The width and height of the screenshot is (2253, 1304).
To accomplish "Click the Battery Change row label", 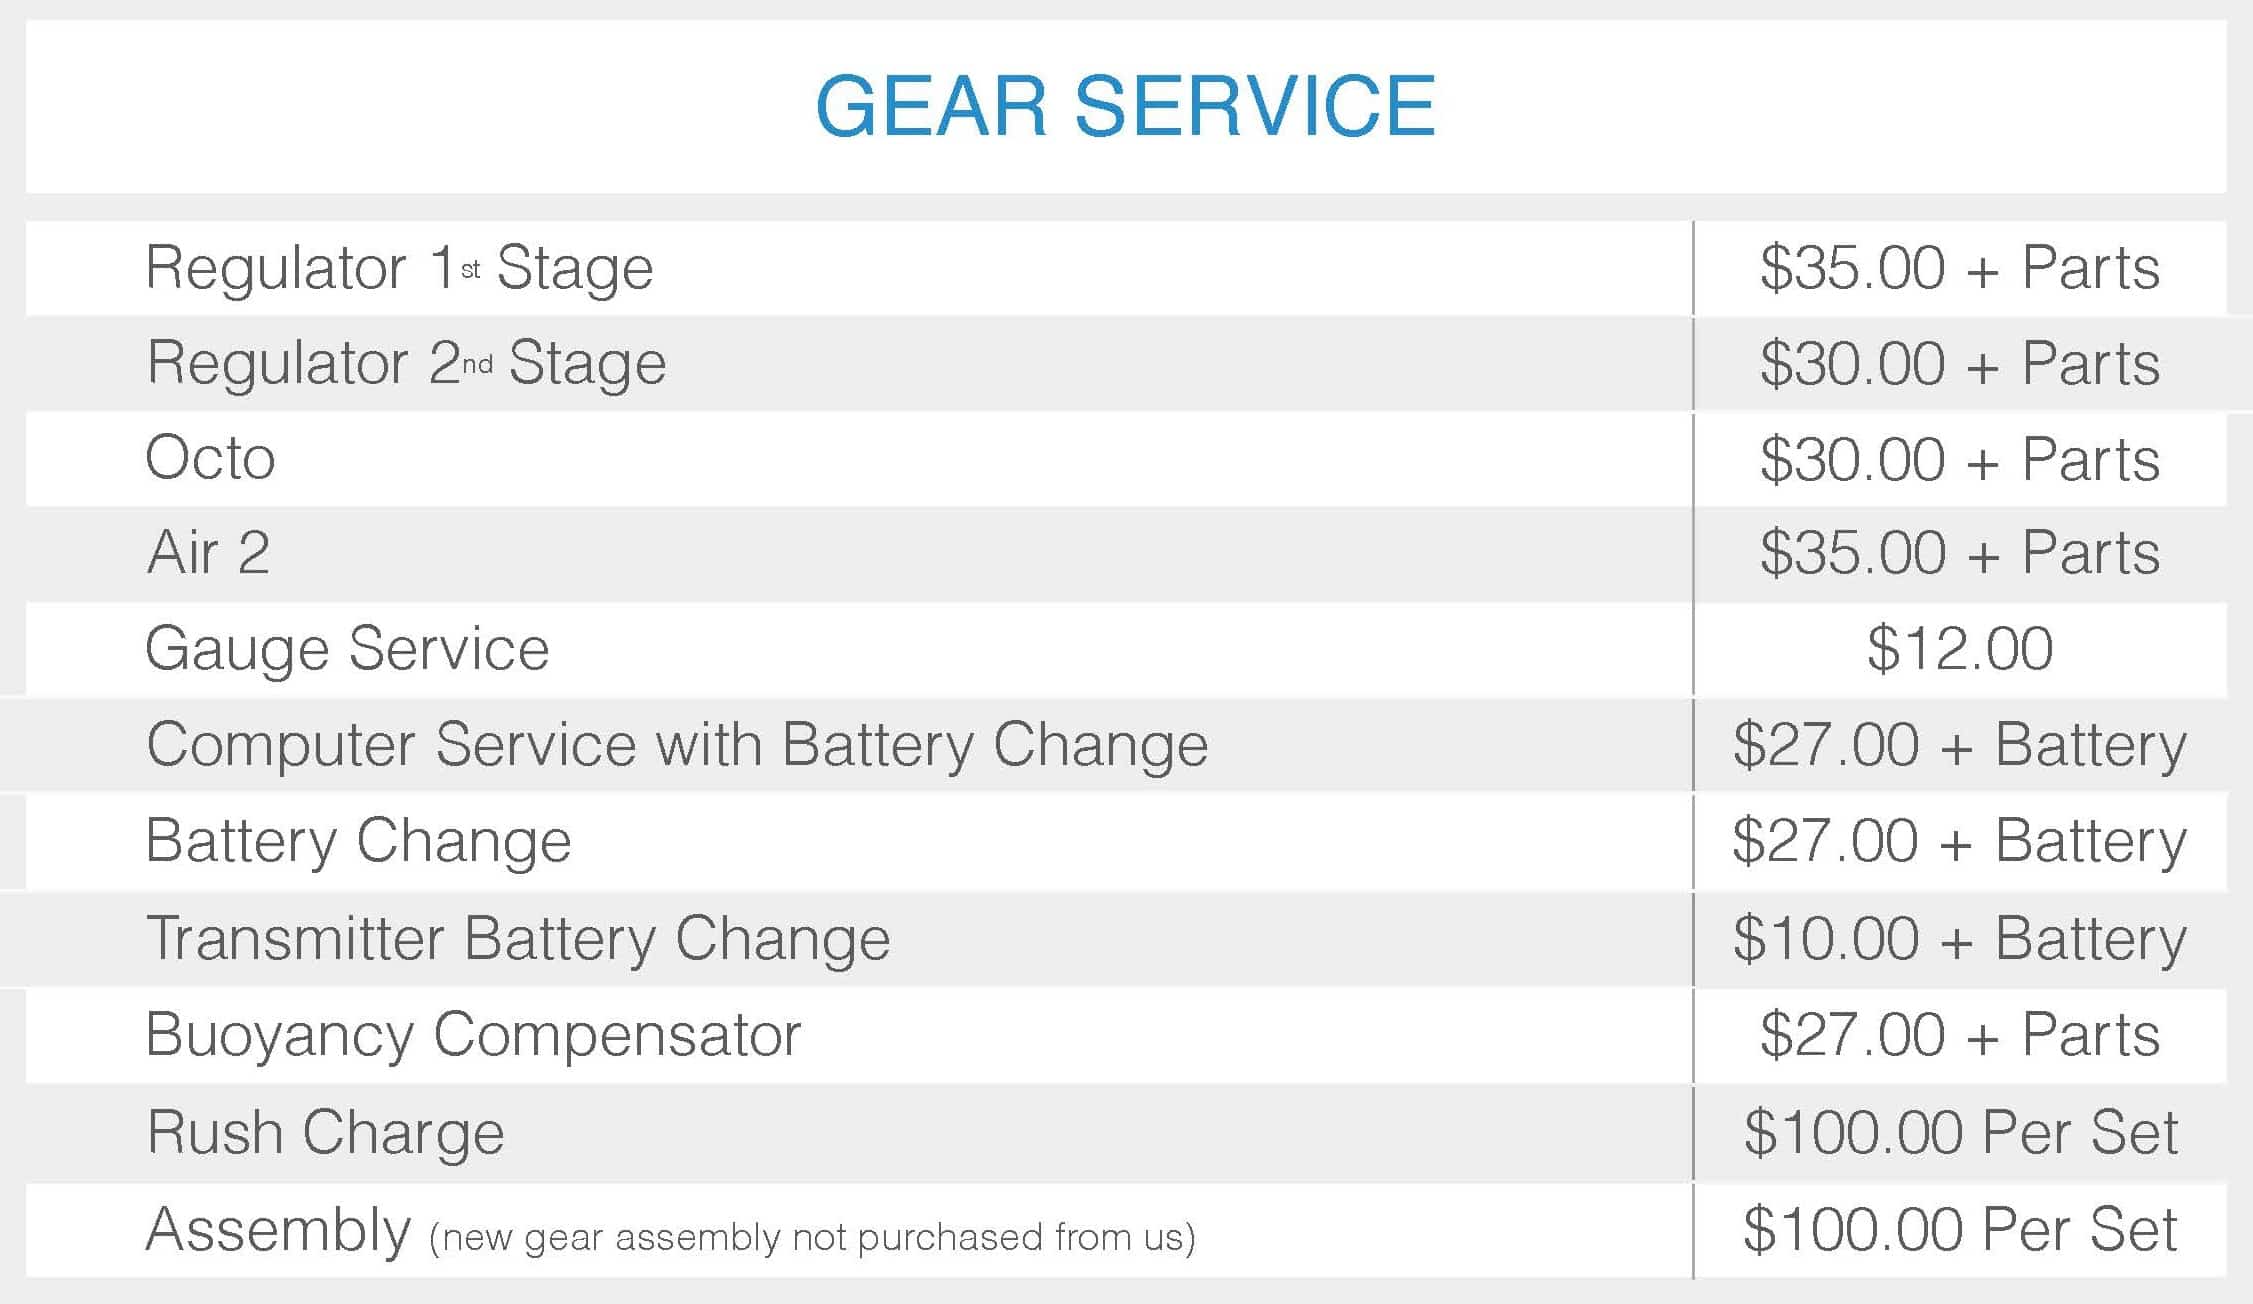I will pyautogui.click(x=358, y=841).
